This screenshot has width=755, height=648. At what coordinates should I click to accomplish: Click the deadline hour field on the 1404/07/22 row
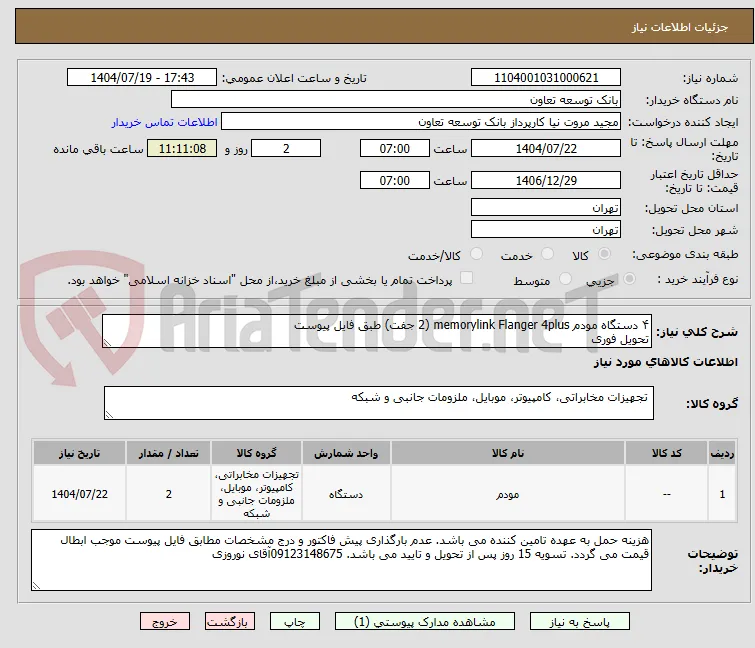coord(394,148)
